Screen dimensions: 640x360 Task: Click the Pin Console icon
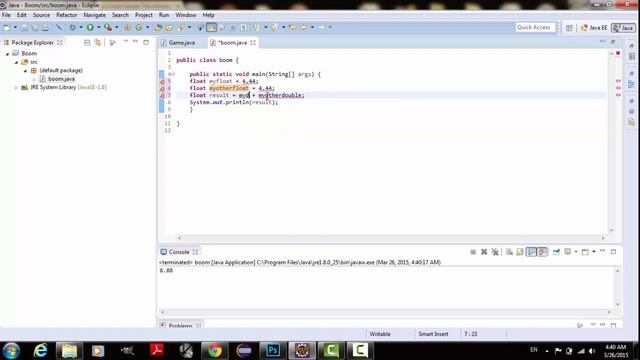coord(556,252)
